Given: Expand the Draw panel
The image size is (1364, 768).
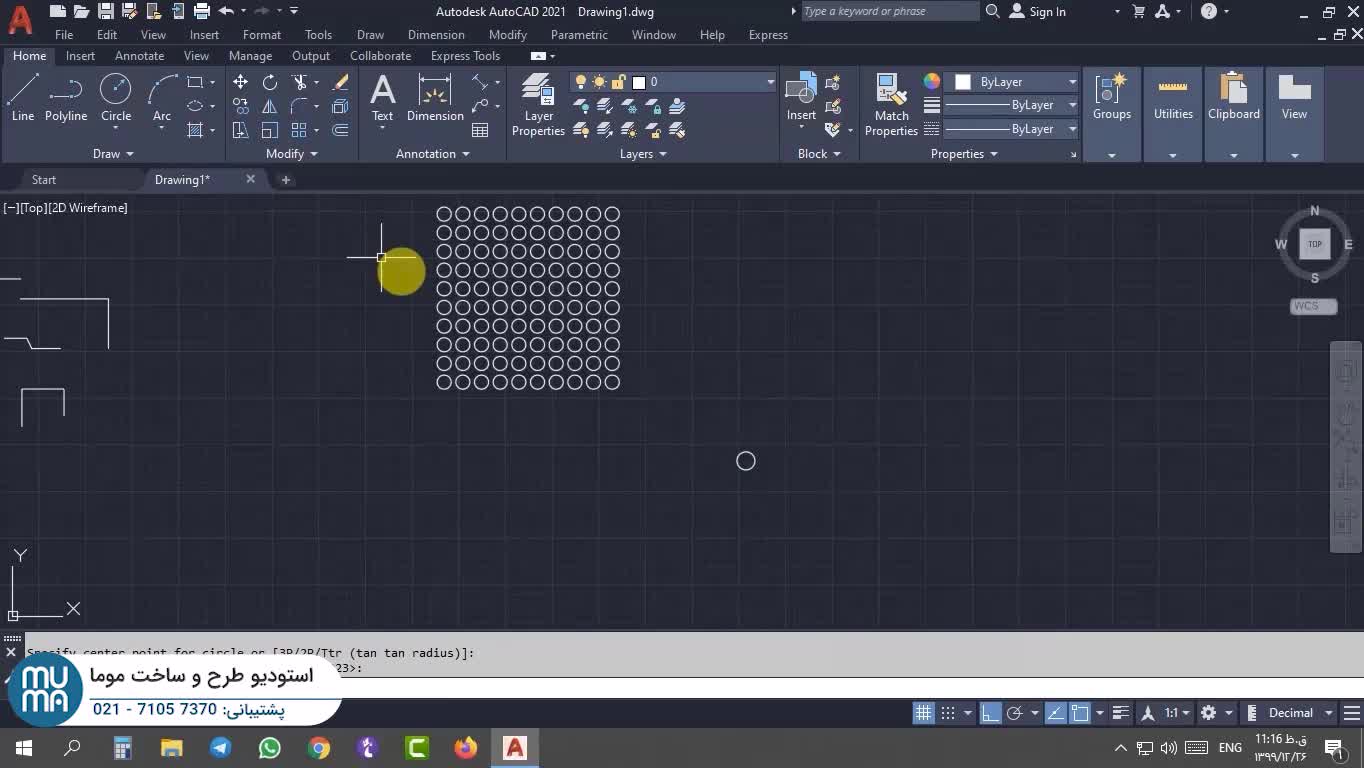Looking at the screenshot, I should (112, 154).
